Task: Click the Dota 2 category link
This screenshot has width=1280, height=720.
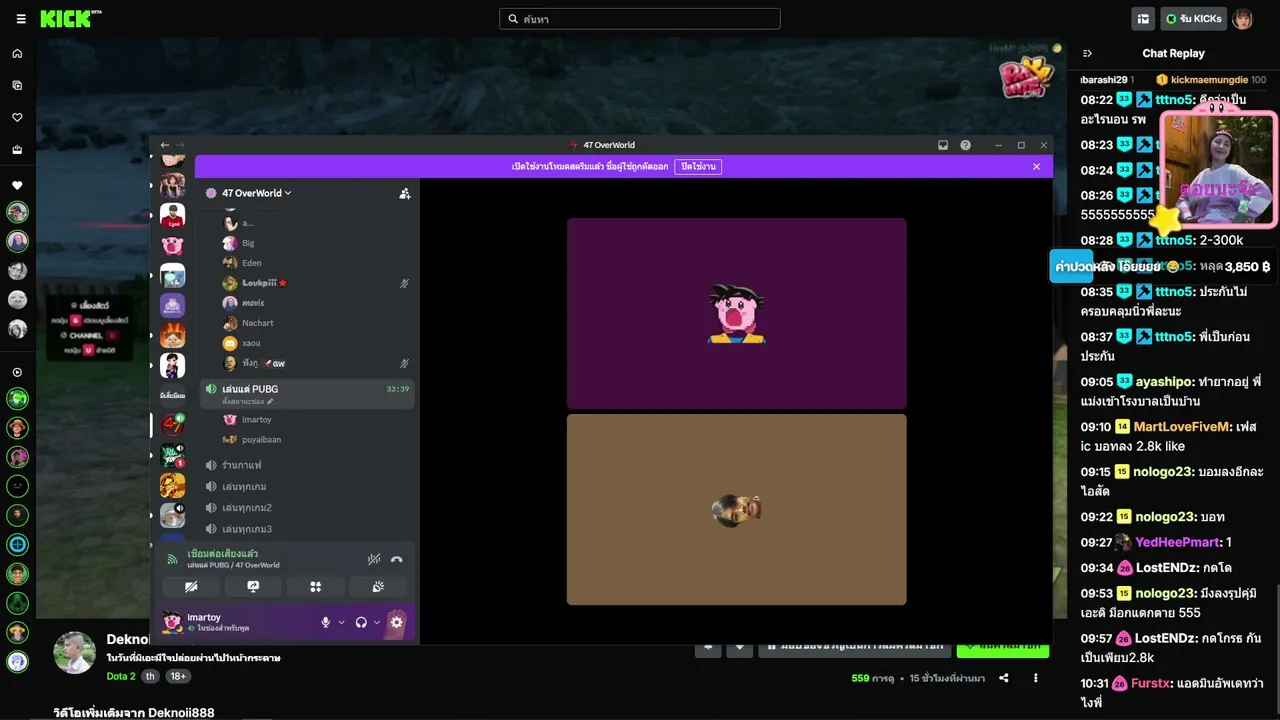Action: click(121, 676)
